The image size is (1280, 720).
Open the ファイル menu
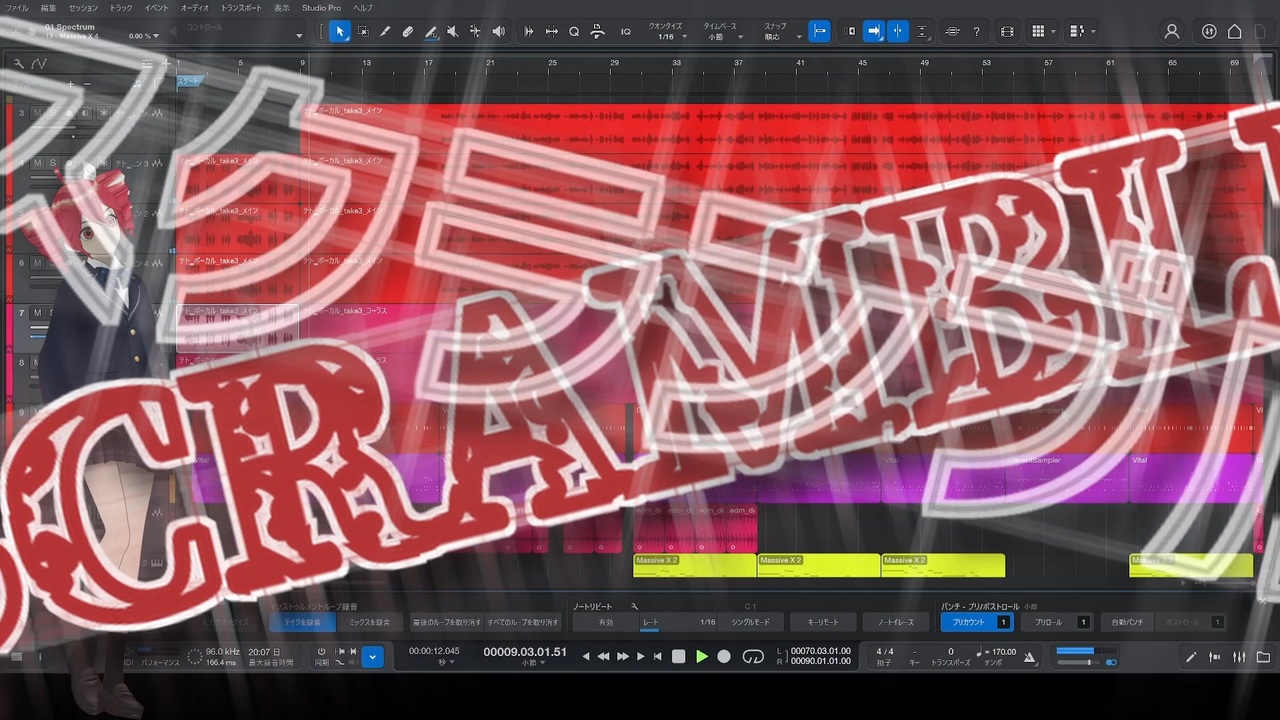(x=17, y=7)
